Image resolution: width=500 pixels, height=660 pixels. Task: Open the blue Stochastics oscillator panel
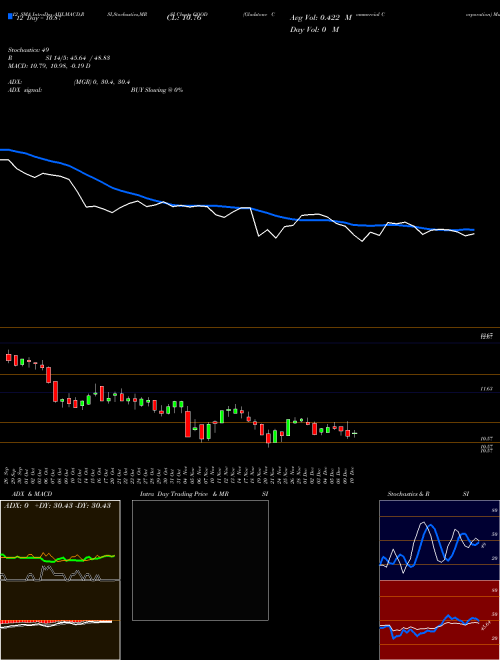coord(439,540)
